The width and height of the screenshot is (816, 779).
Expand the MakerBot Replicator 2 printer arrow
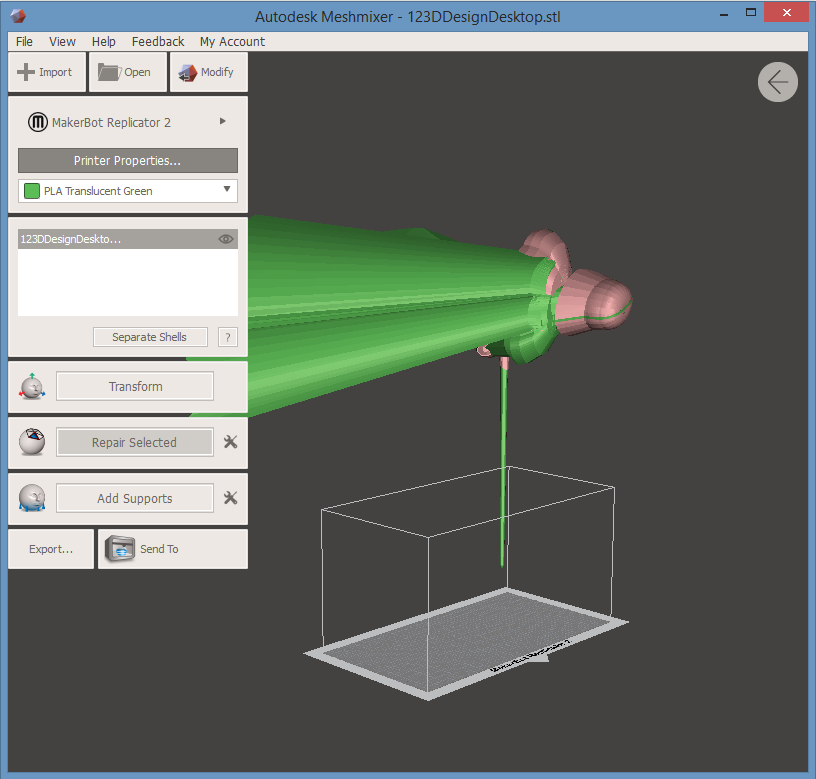(223, 121)
